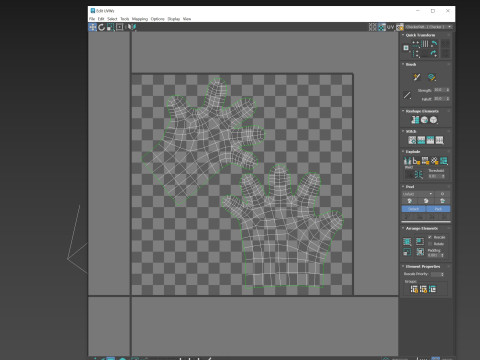The width and height of the screenshot is (480, 360).
Task: Toggle the checker pattern display icon
Action: (x=382, y=27)
